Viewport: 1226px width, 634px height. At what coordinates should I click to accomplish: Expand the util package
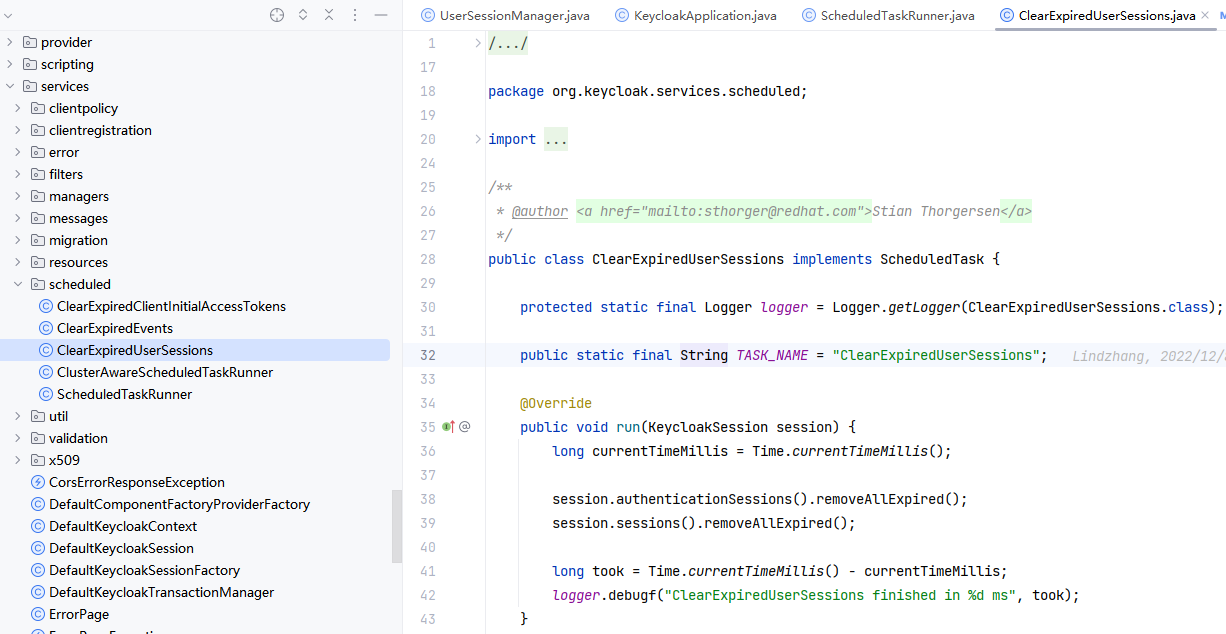point(18,416)
